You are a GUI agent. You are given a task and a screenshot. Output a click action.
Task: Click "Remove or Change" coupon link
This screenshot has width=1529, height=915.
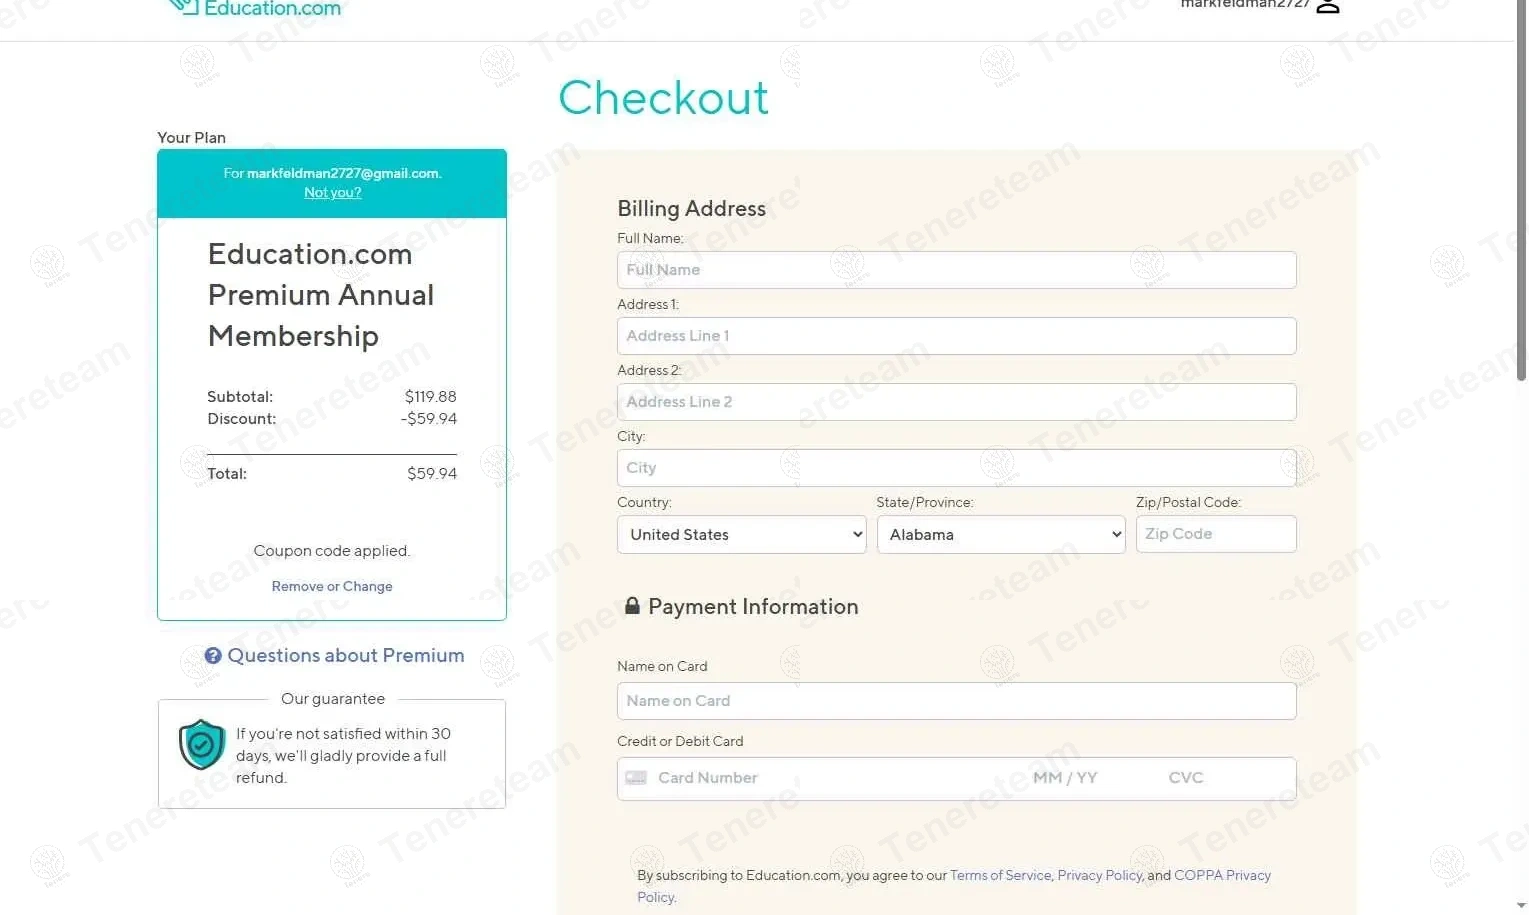(332, 587)
